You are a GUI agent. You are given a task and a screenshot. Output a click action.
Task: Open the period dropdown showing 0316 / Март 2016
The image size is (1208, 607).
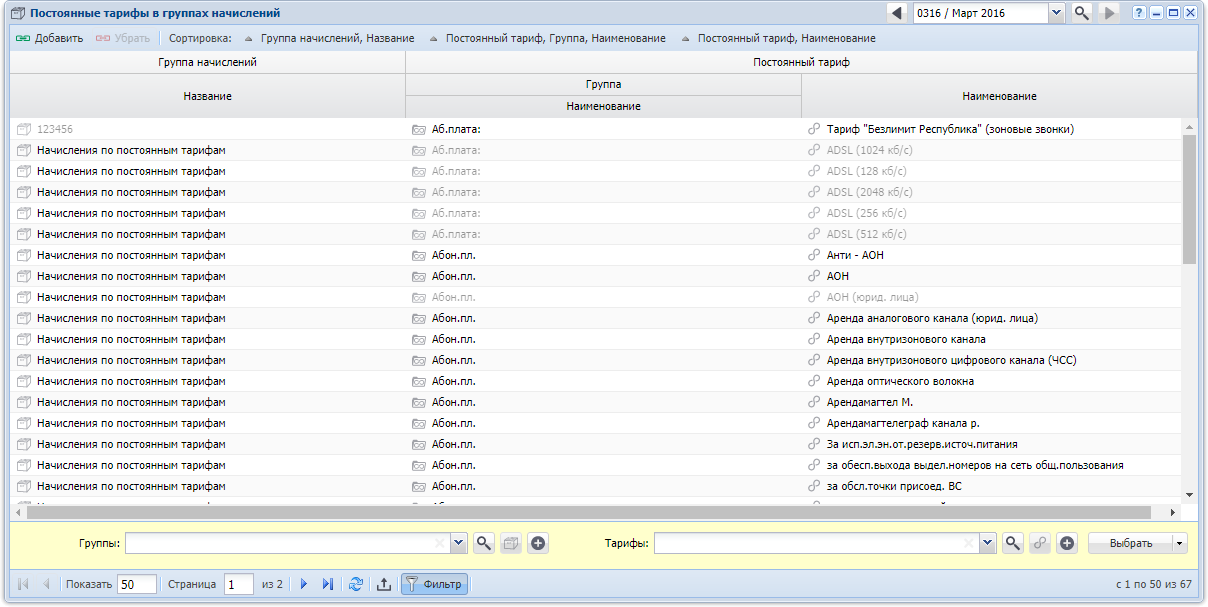pyautogui.click(x=1056, y=13)
